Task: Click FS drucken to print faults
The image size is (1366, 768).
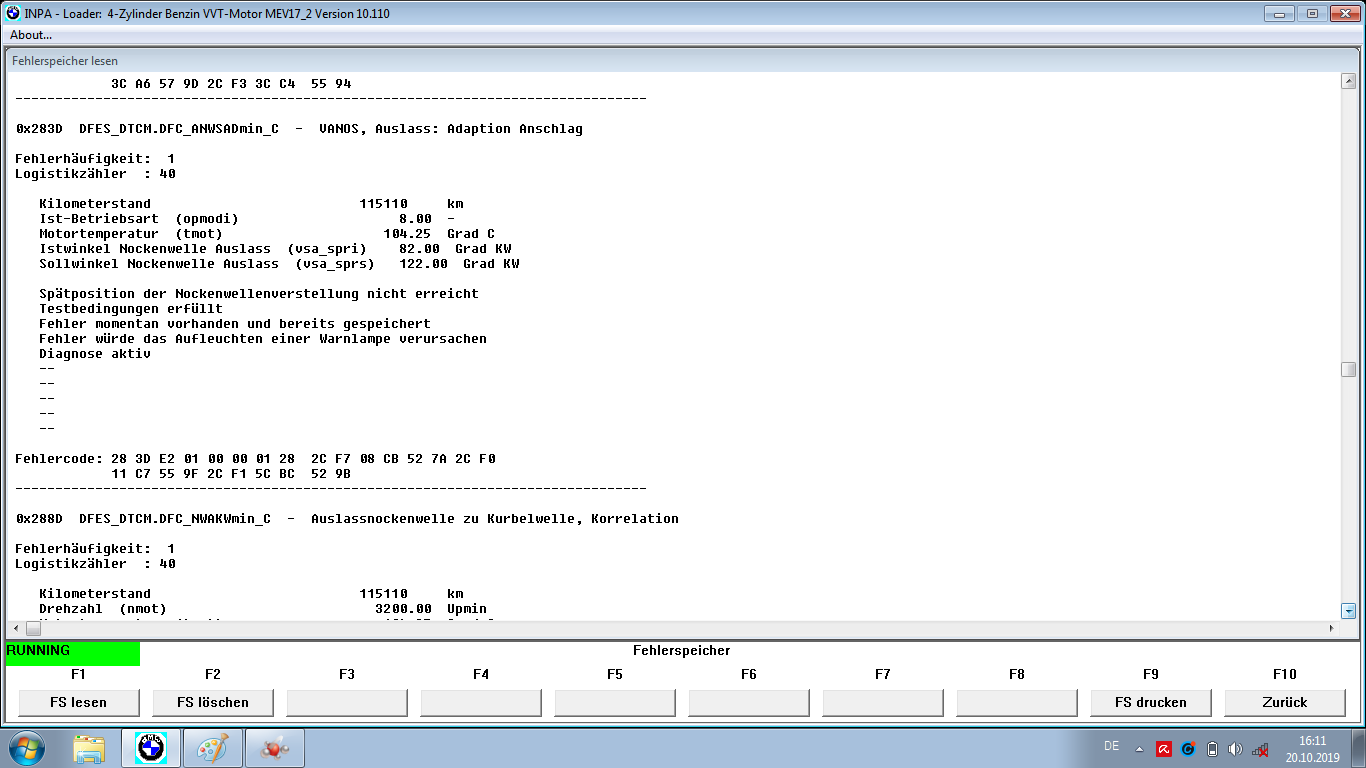Action: click(x=1150, y=702)
